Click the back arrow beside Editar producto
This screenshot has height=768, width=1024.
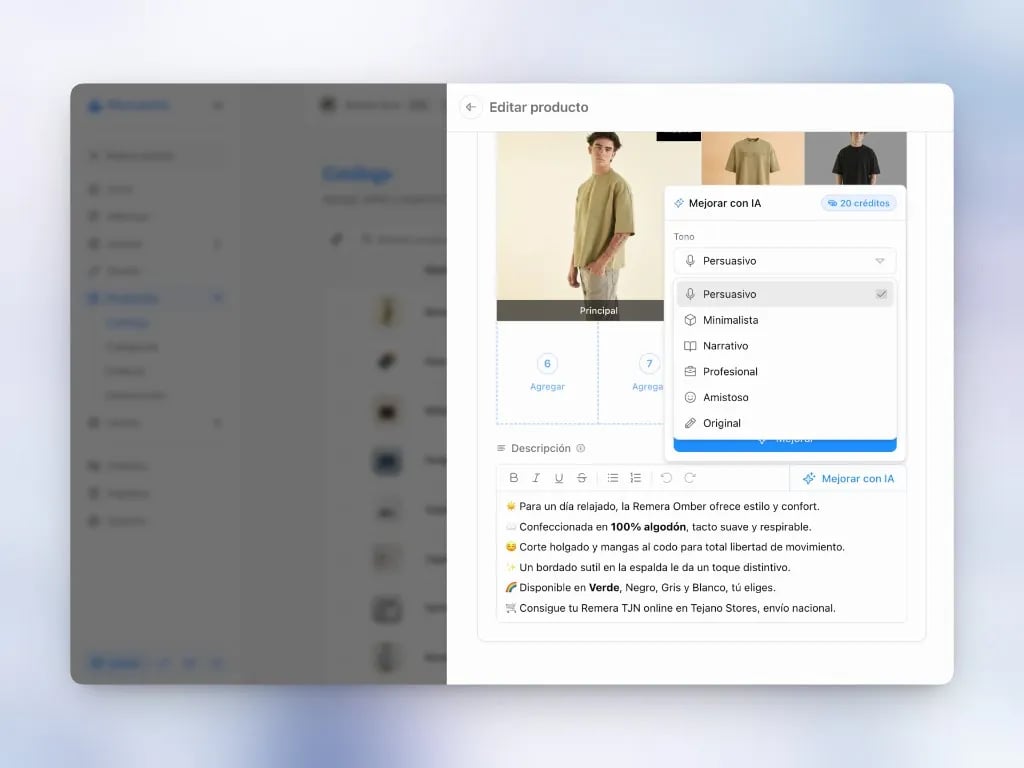[470, 107]
